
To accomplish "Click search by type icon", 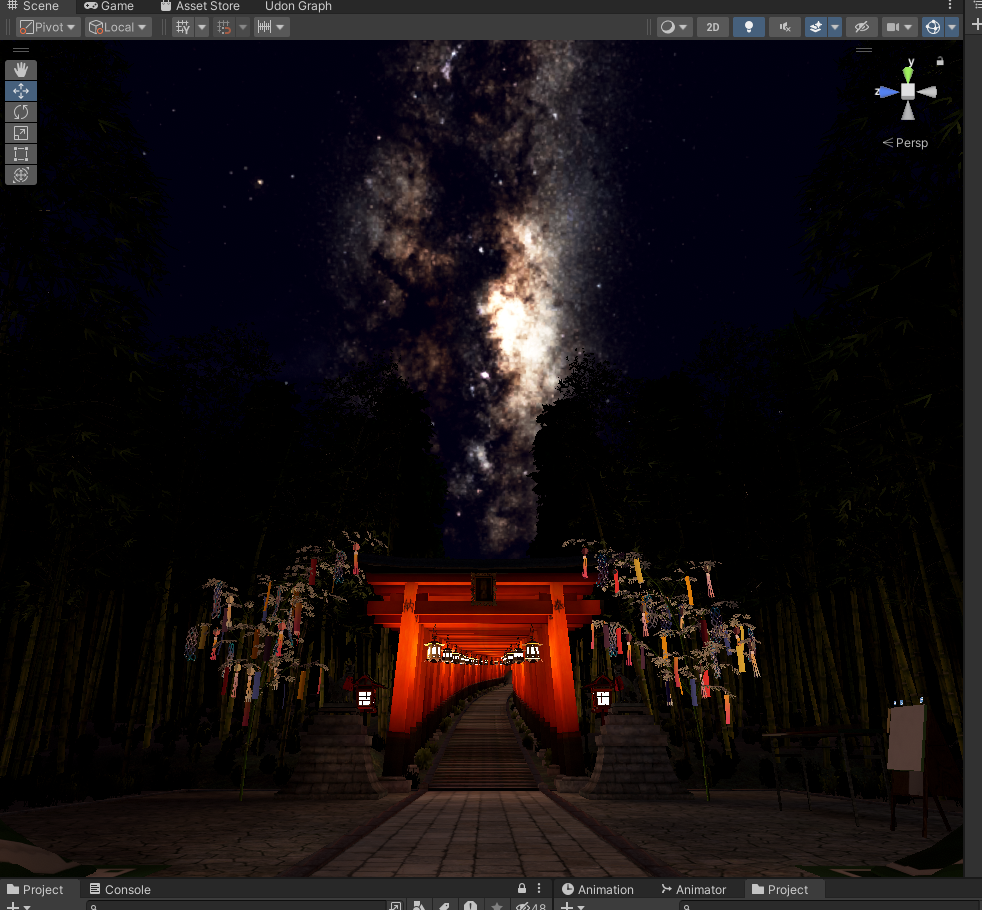I will coord(419,906).
